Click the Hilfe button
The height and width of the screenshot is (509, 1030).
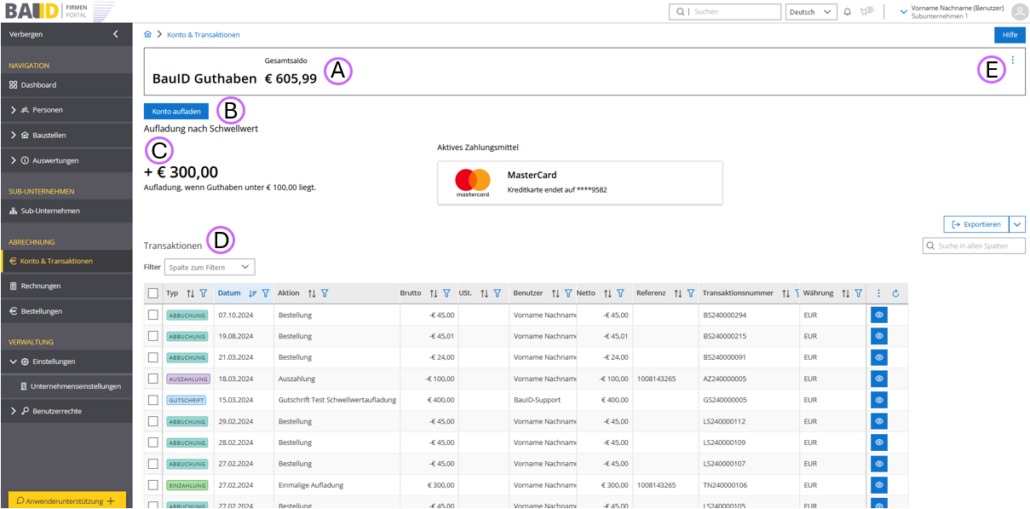tap(1010, 35)
